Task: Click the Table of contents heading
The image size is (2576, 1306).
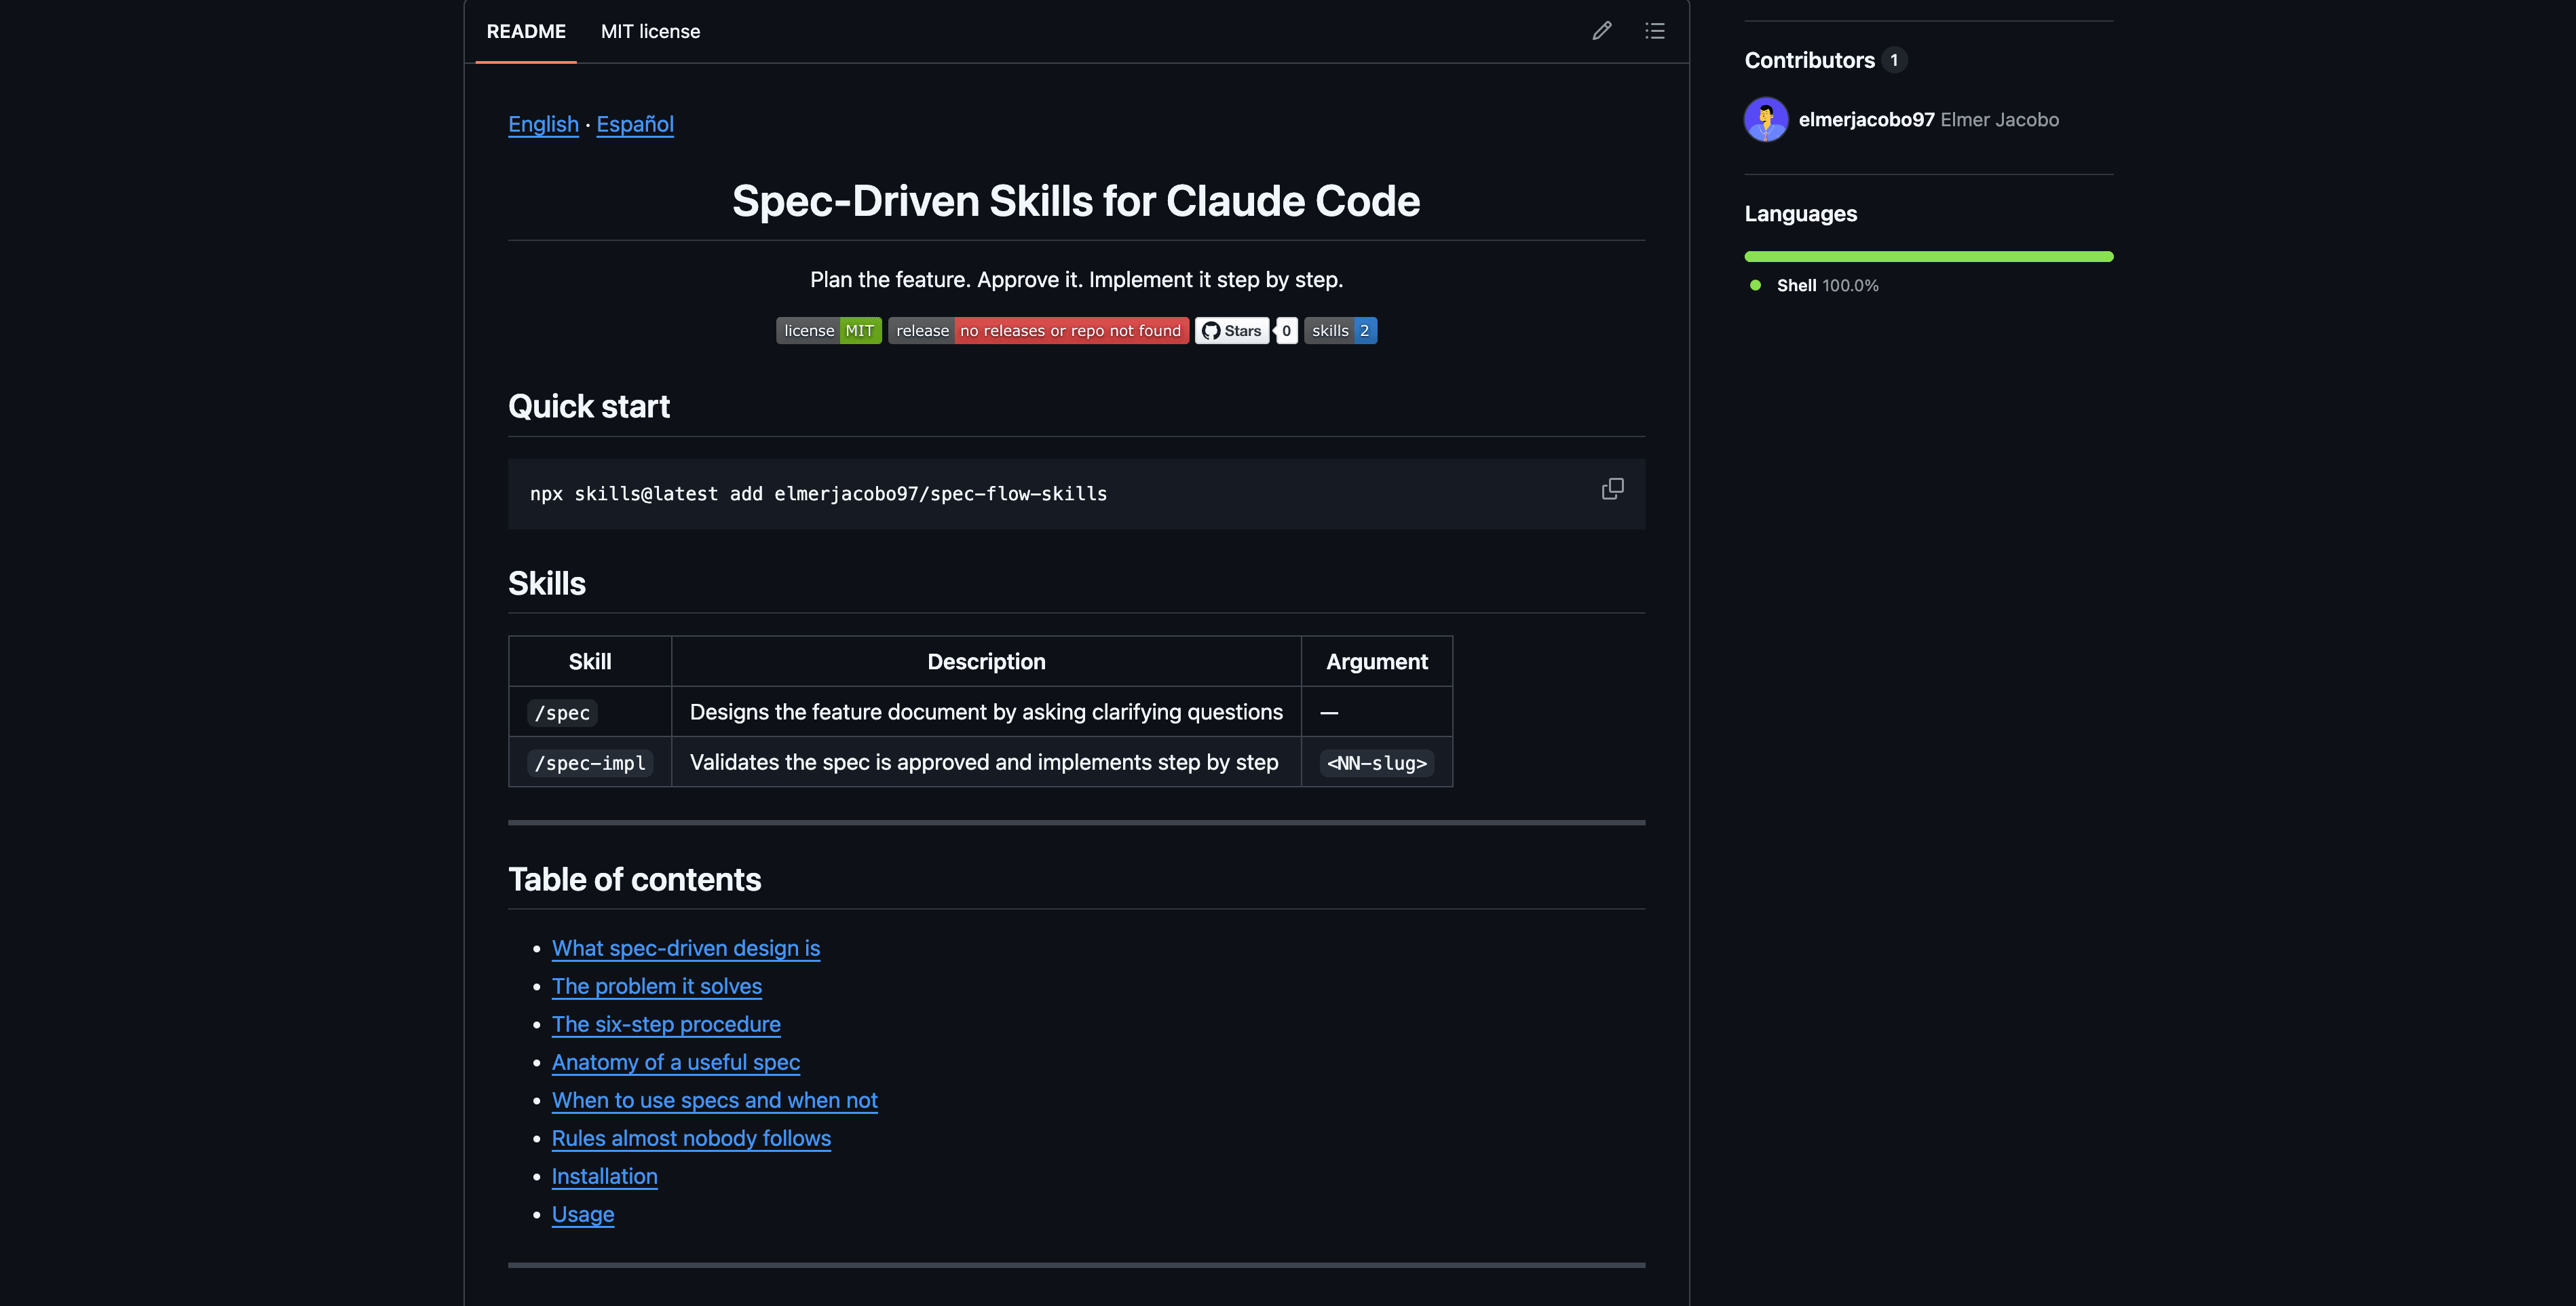Action: click(x=634, y=879)
